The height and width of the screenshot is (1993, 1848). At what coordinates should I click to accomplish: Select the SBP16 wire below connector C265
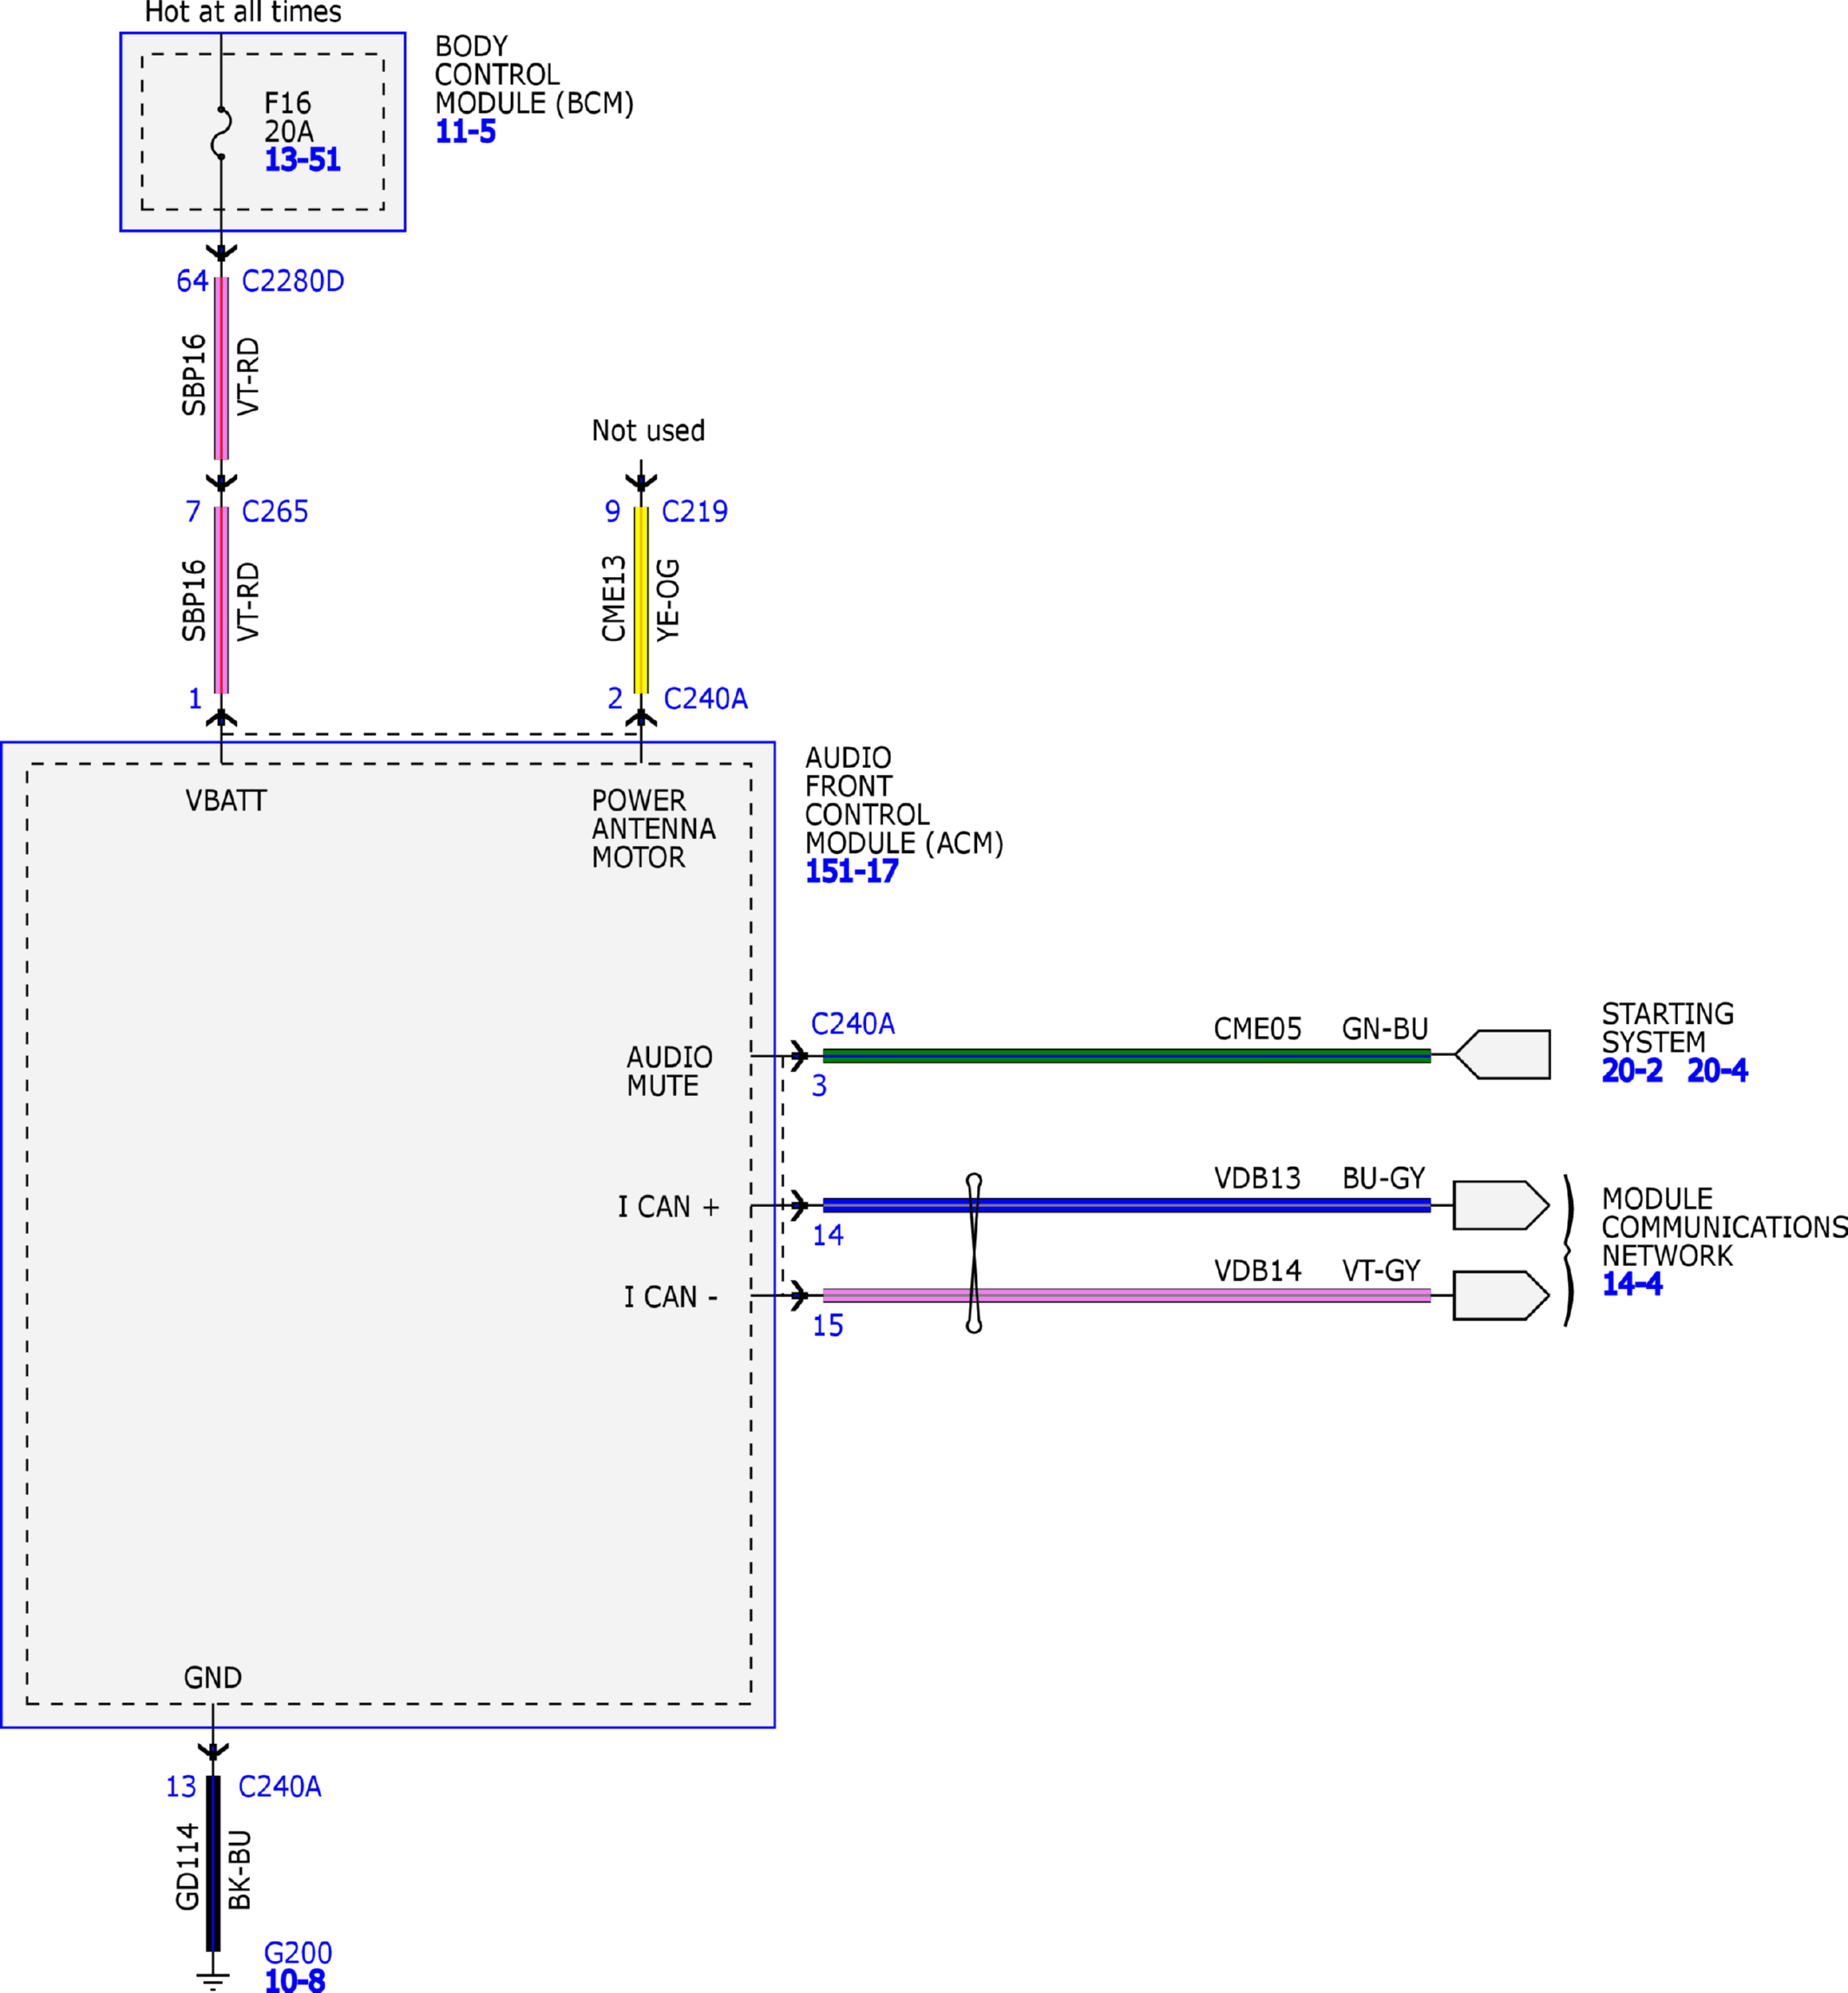click(x=221, y=600)
